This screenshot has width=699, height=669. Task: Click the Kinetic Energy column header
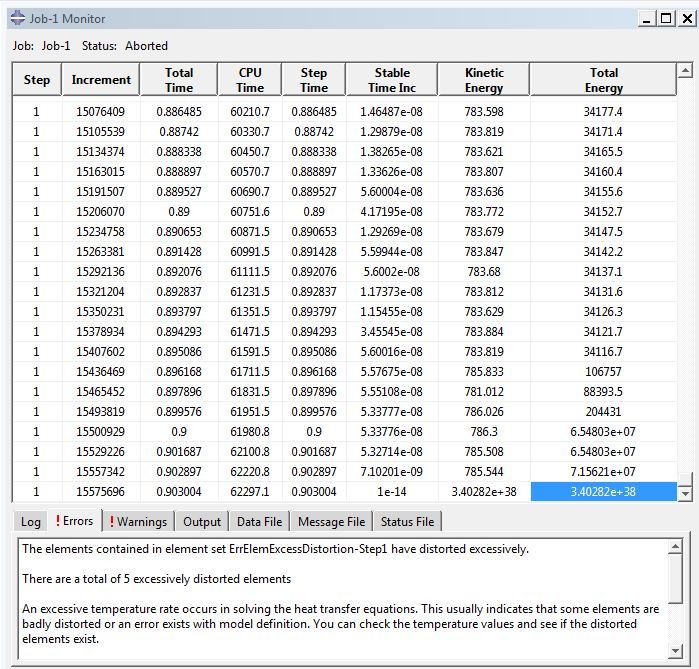pyautogui.click(x=484, y=80)
